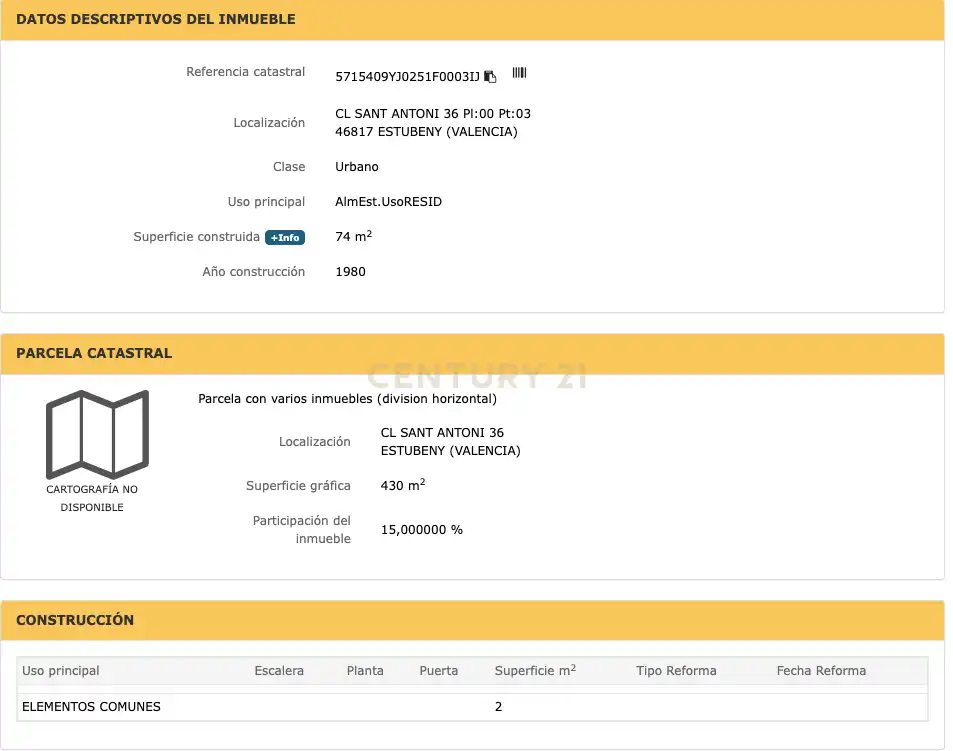Open the +Info badge for Superficie construida
Image resolution: width=953 pixels, height=751 pixels.
(x=284, y=238)
